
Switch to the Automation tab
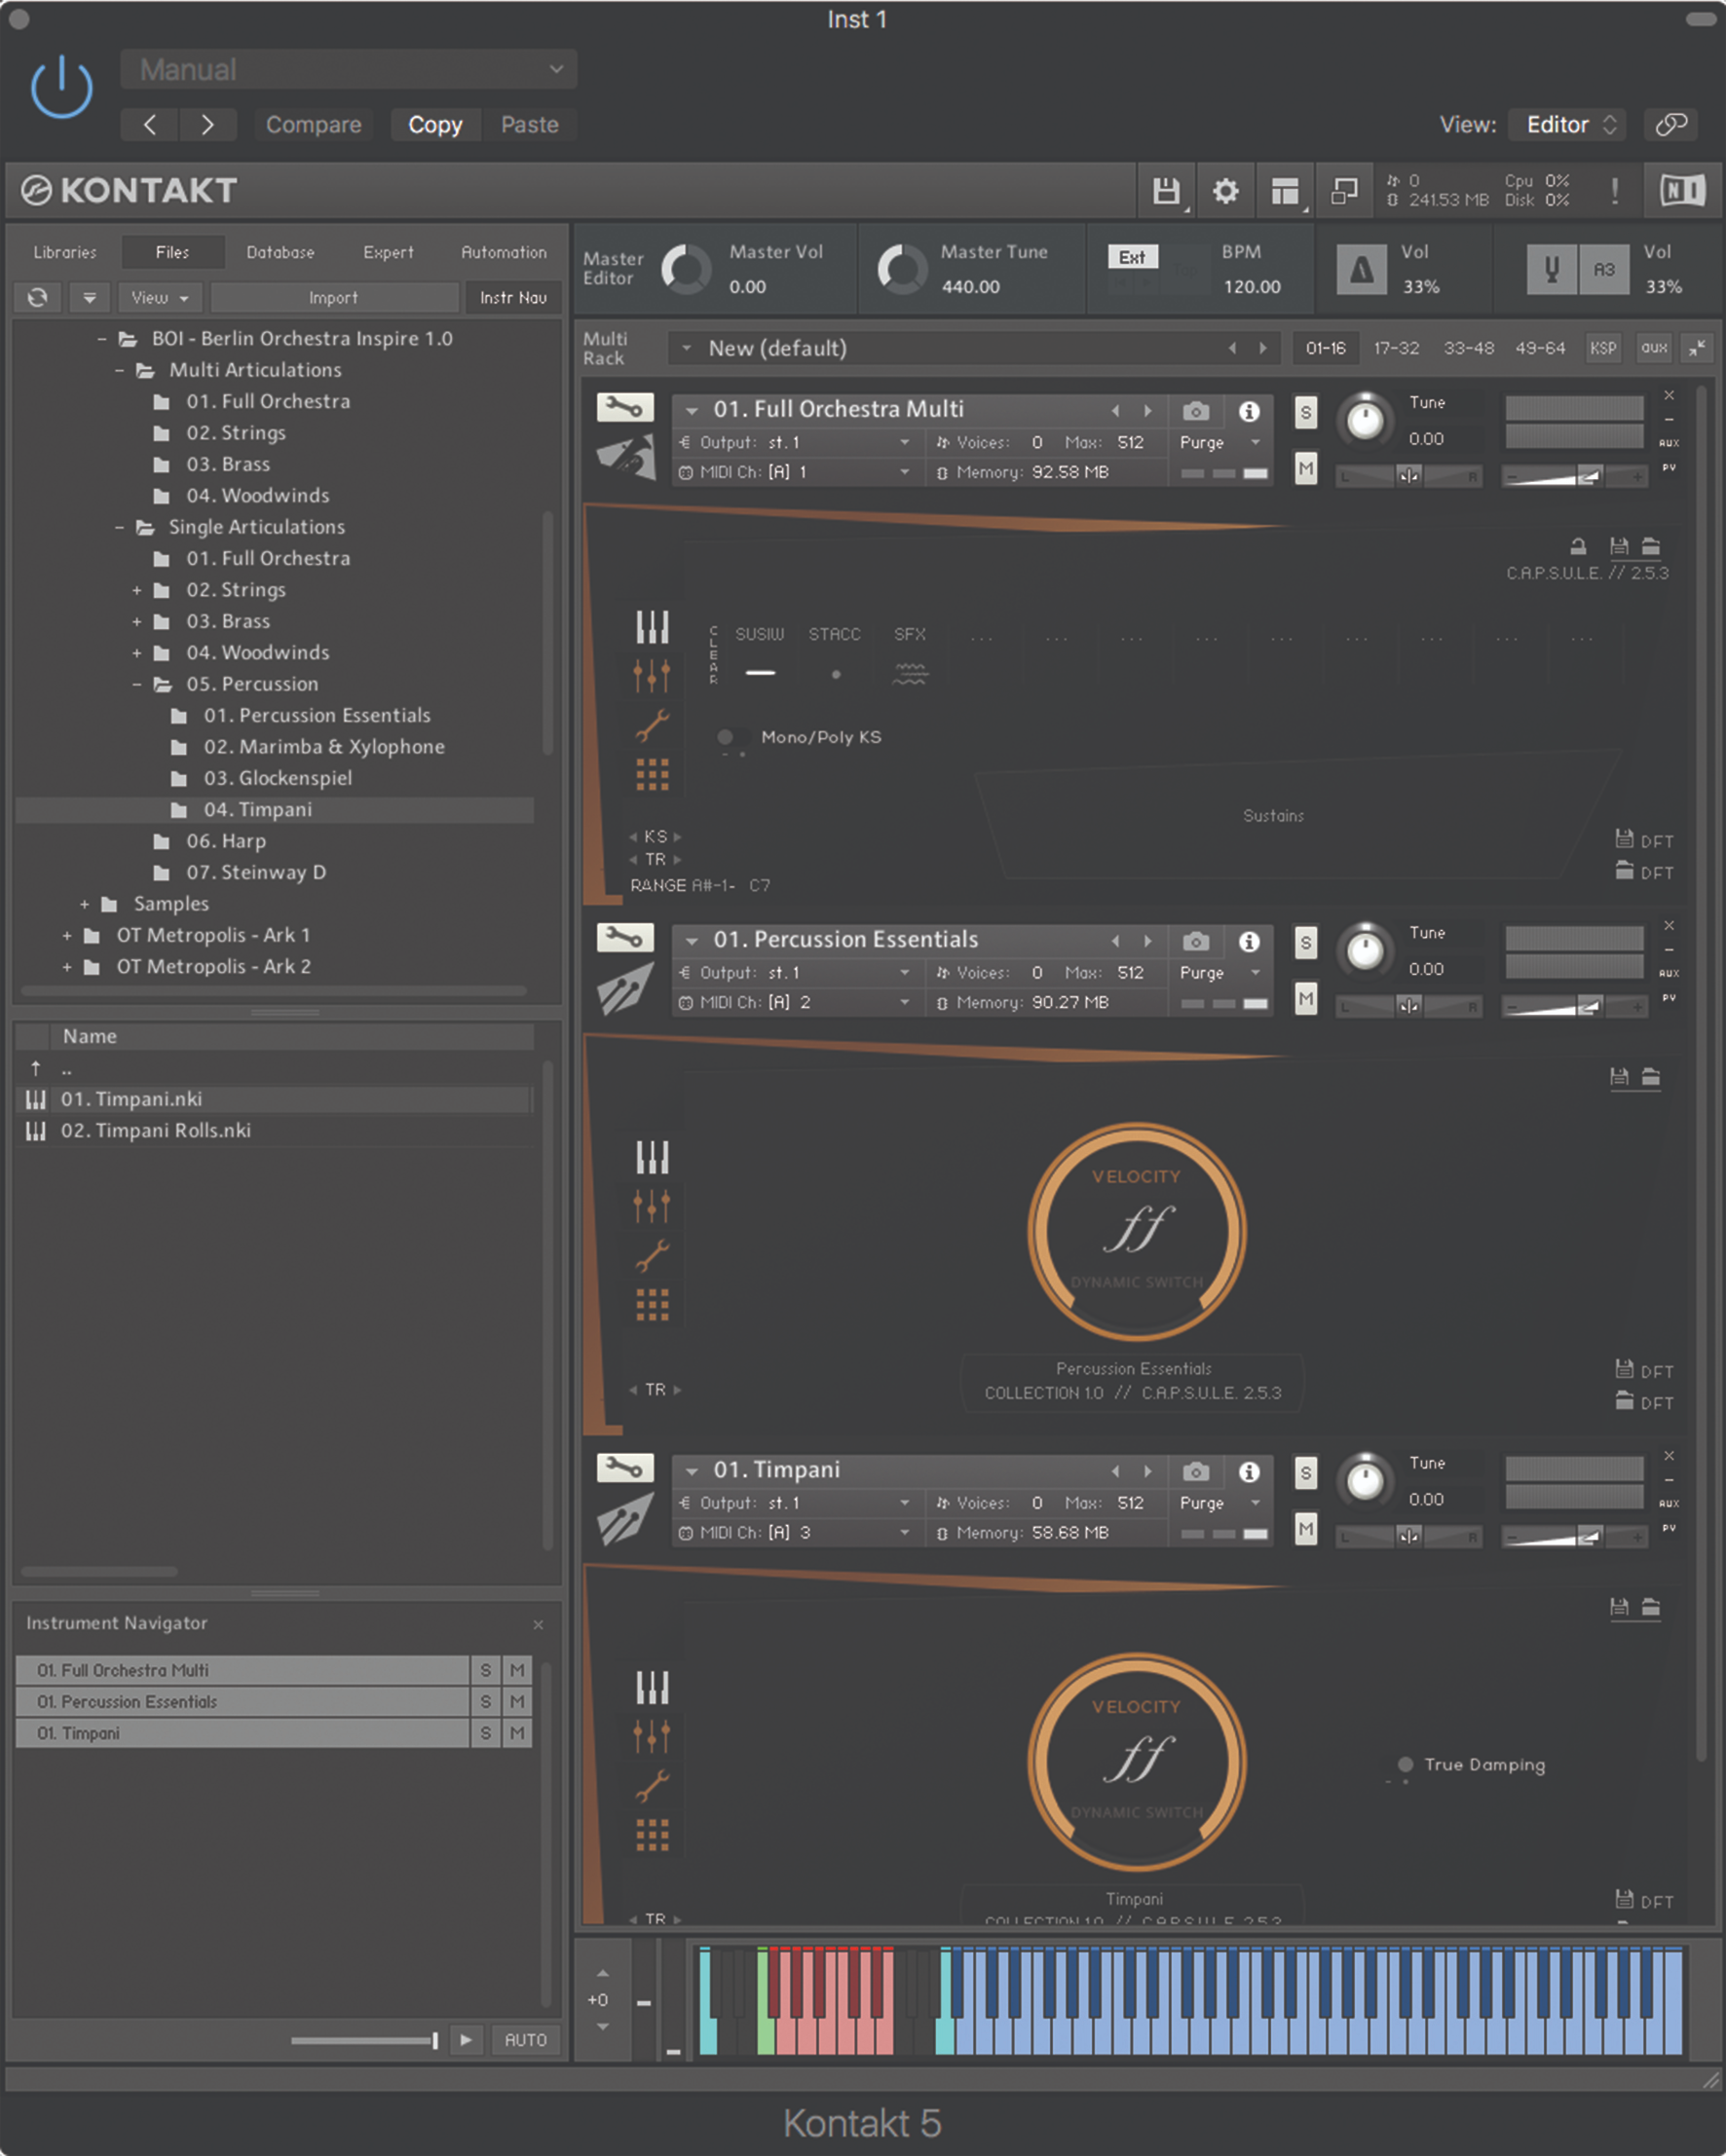[x=503, y=252]
